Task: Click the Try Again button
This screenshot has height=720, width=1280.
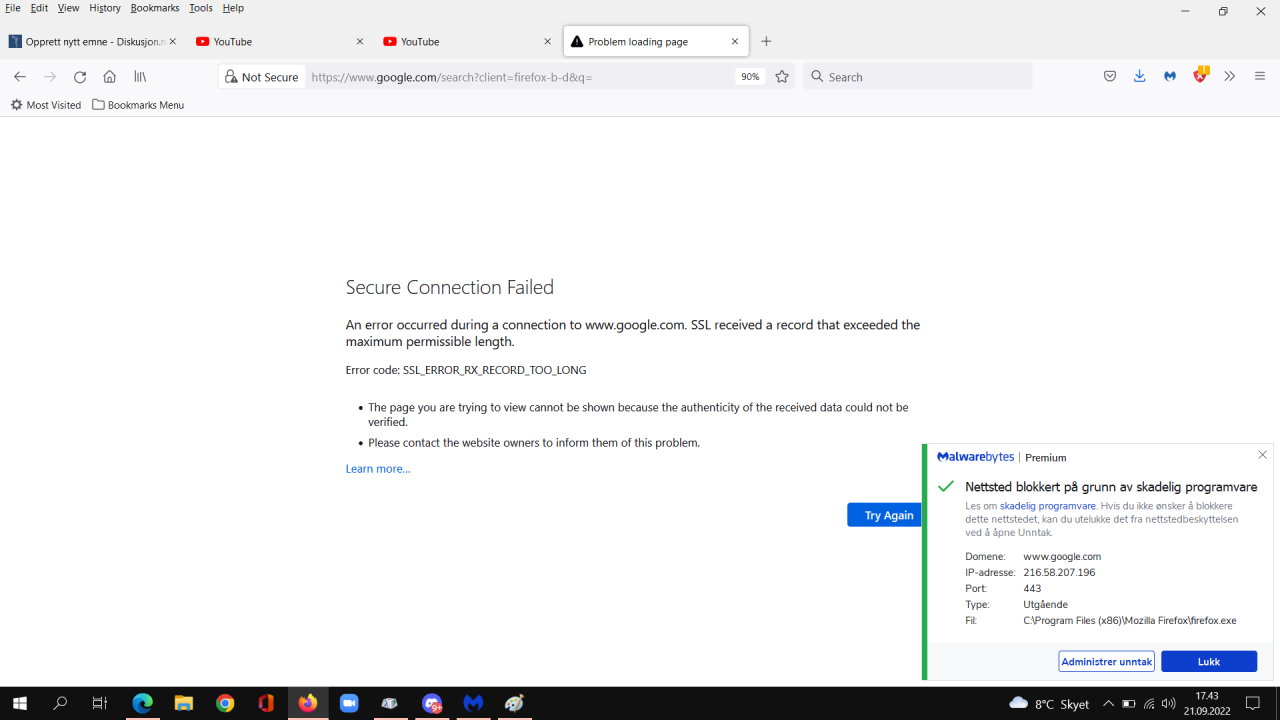Action: (884, 515)
